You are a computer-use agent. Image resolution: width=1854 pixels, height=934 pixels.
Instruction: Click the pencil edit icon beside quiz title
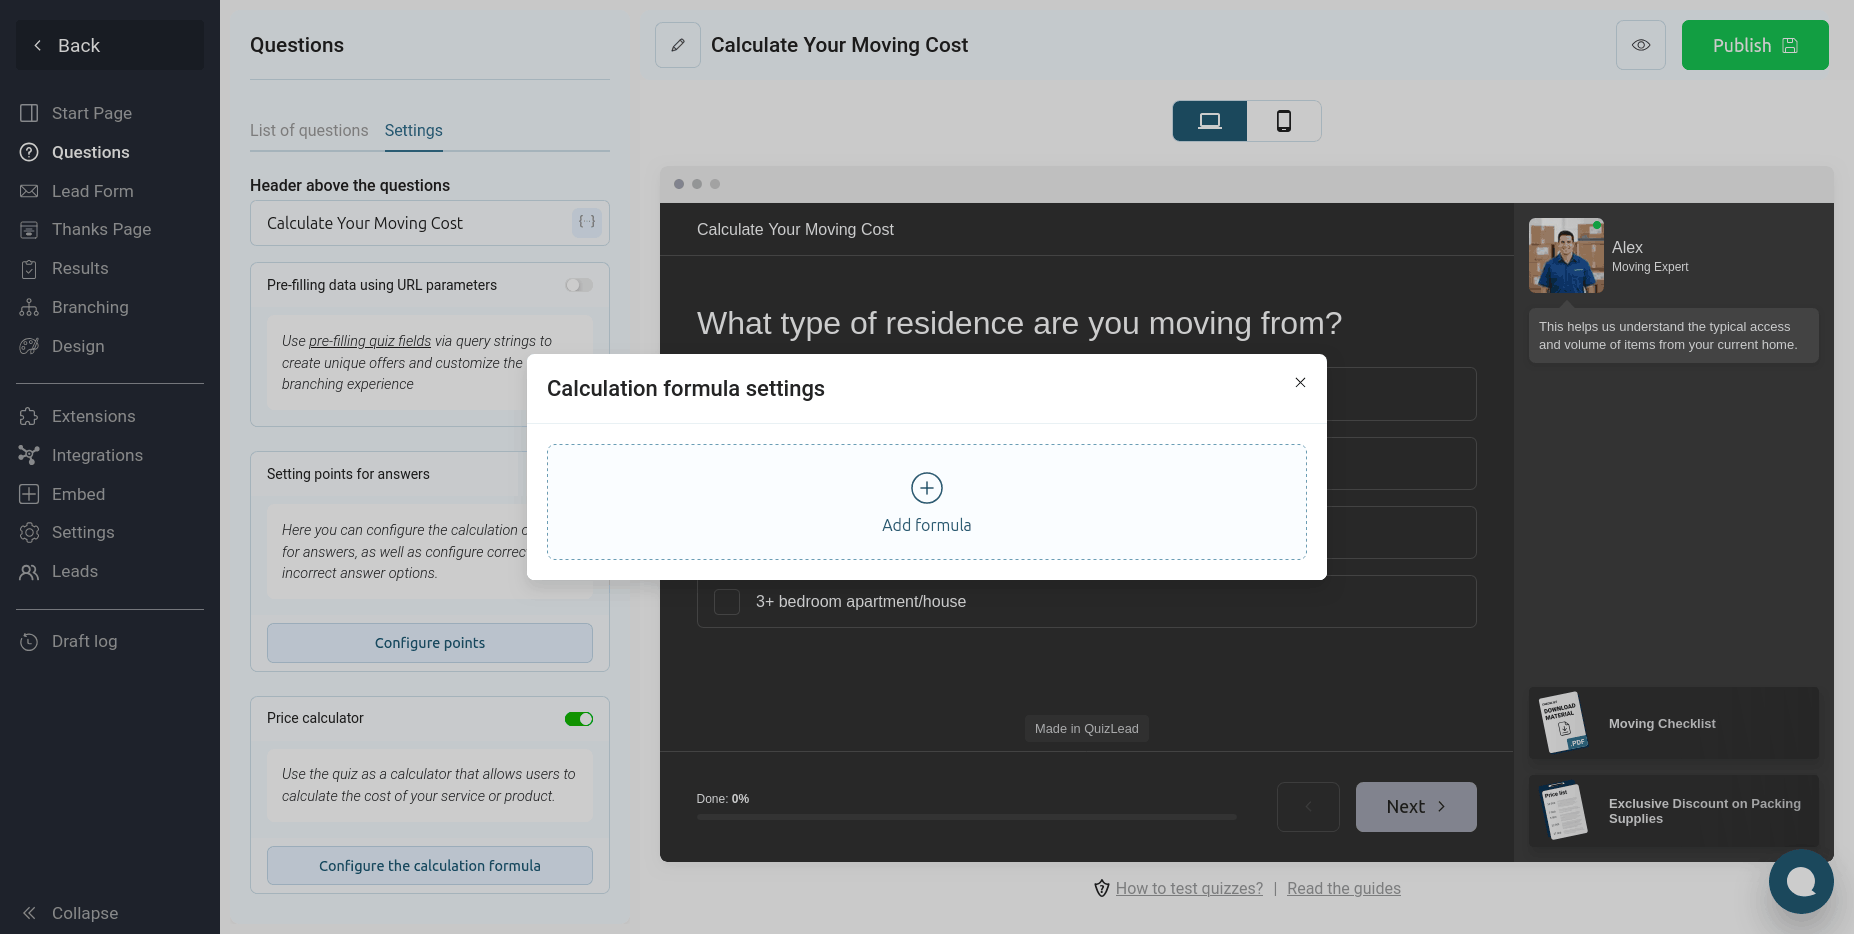coord(677,45)
